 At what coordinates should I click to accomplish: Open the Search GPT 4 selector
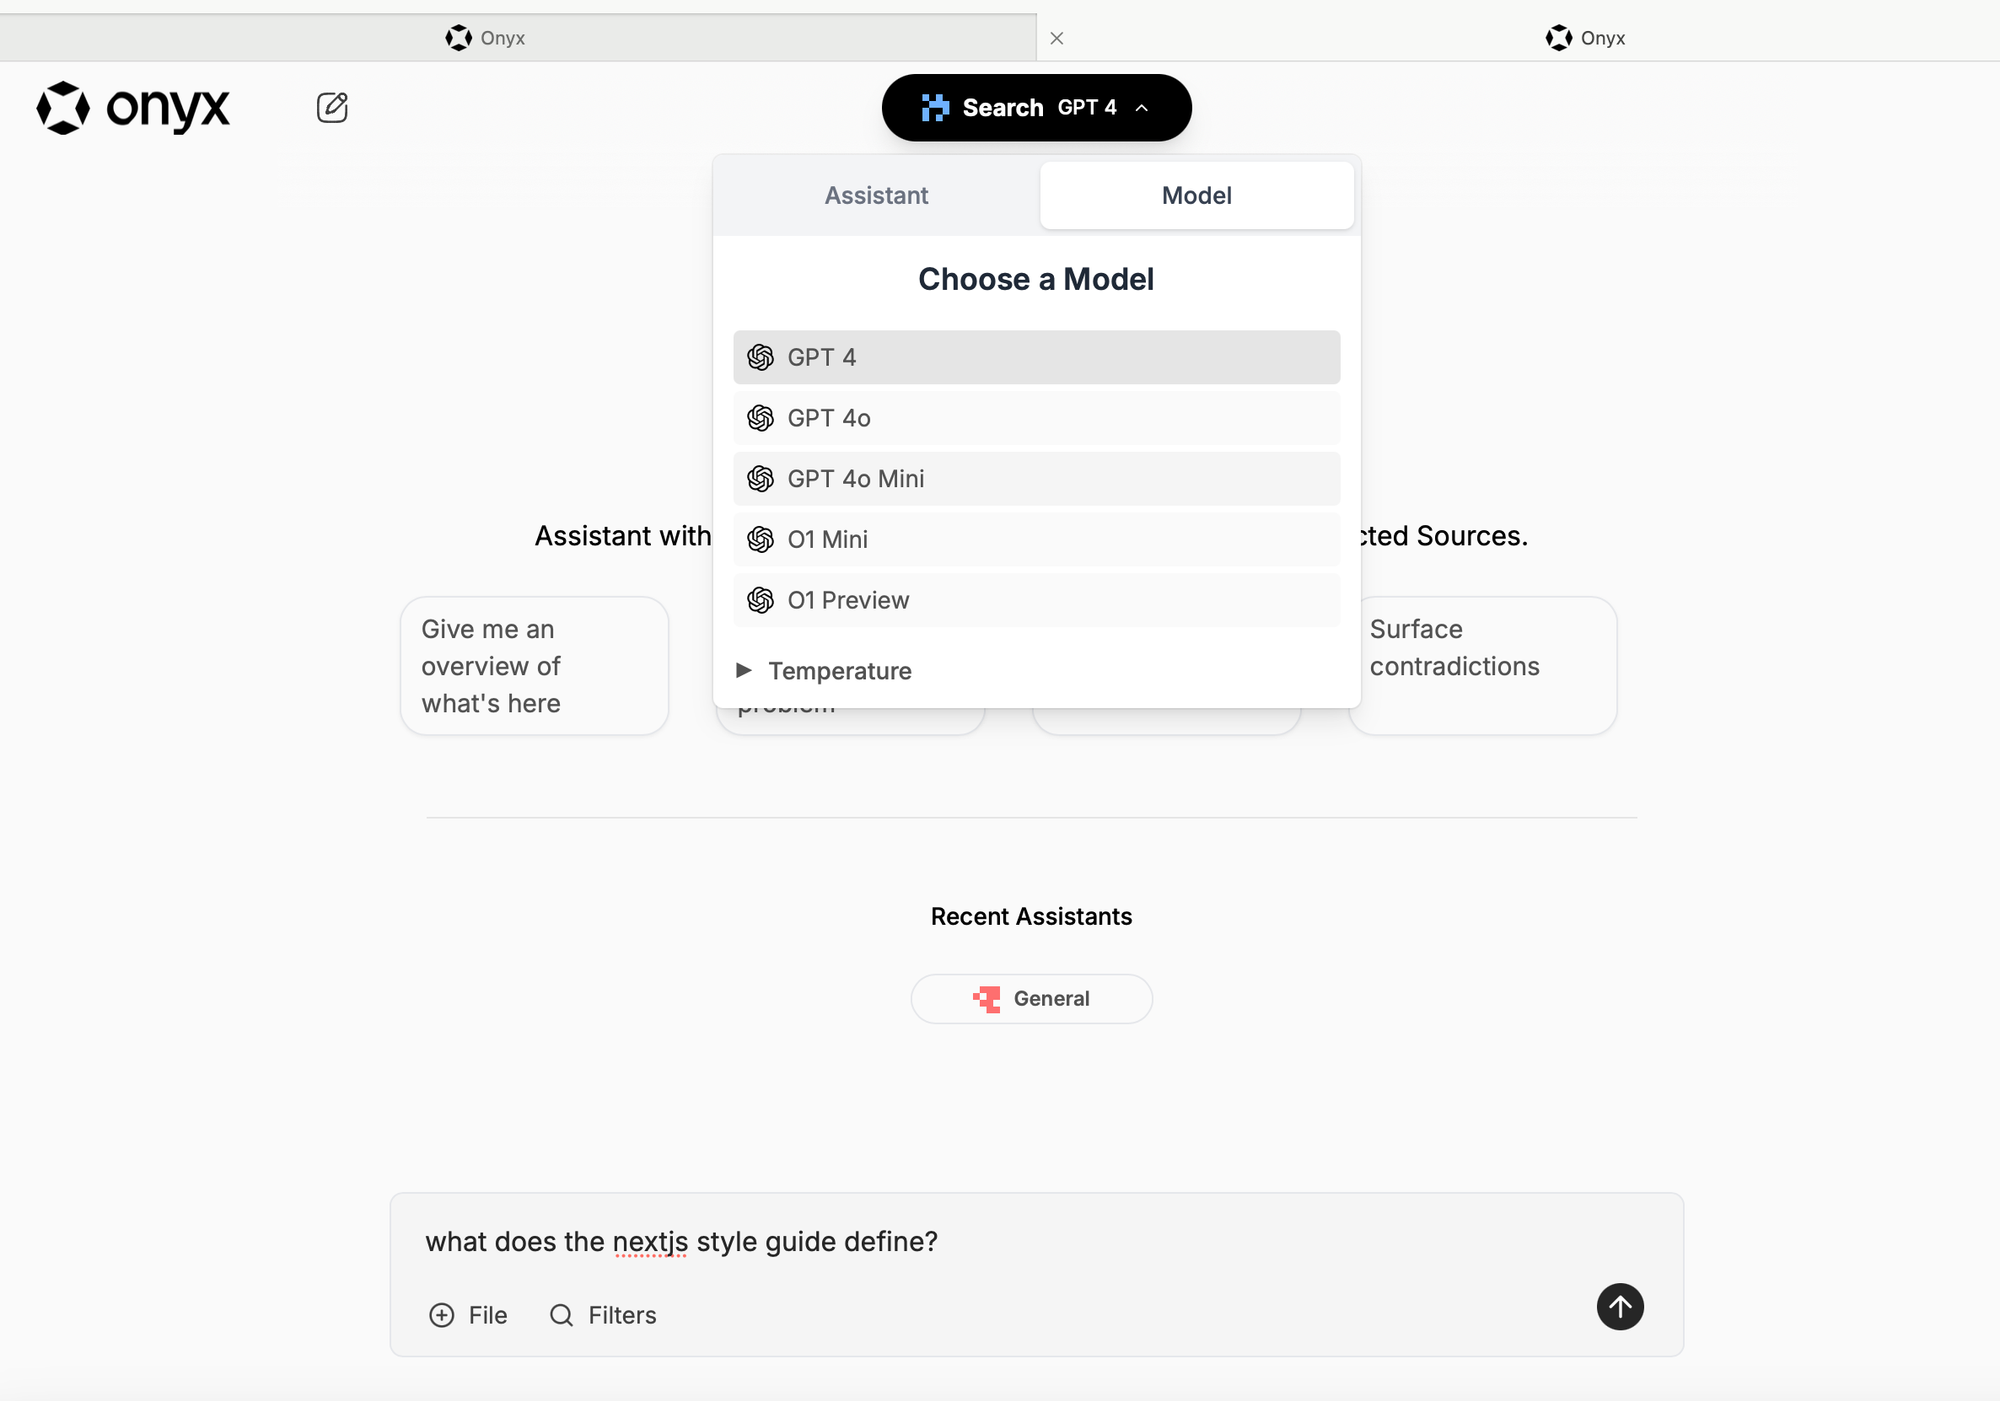click(1036, 107)
